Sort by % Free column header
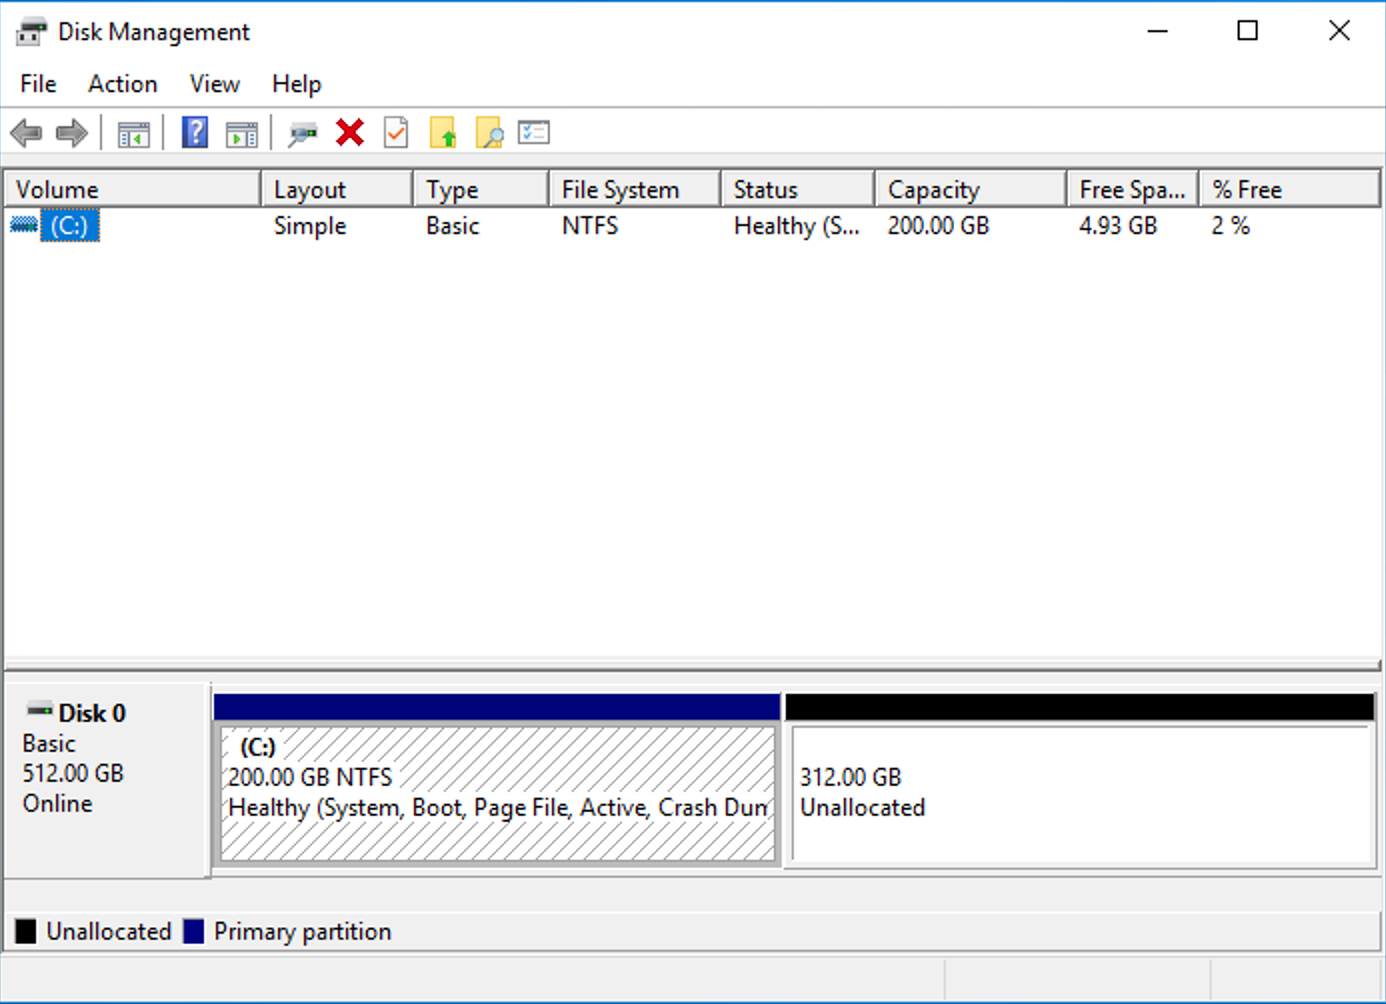Image resolution: width=1386 pixels, height=1004 pixels. pyautogui.click(x=1290, y=189)
